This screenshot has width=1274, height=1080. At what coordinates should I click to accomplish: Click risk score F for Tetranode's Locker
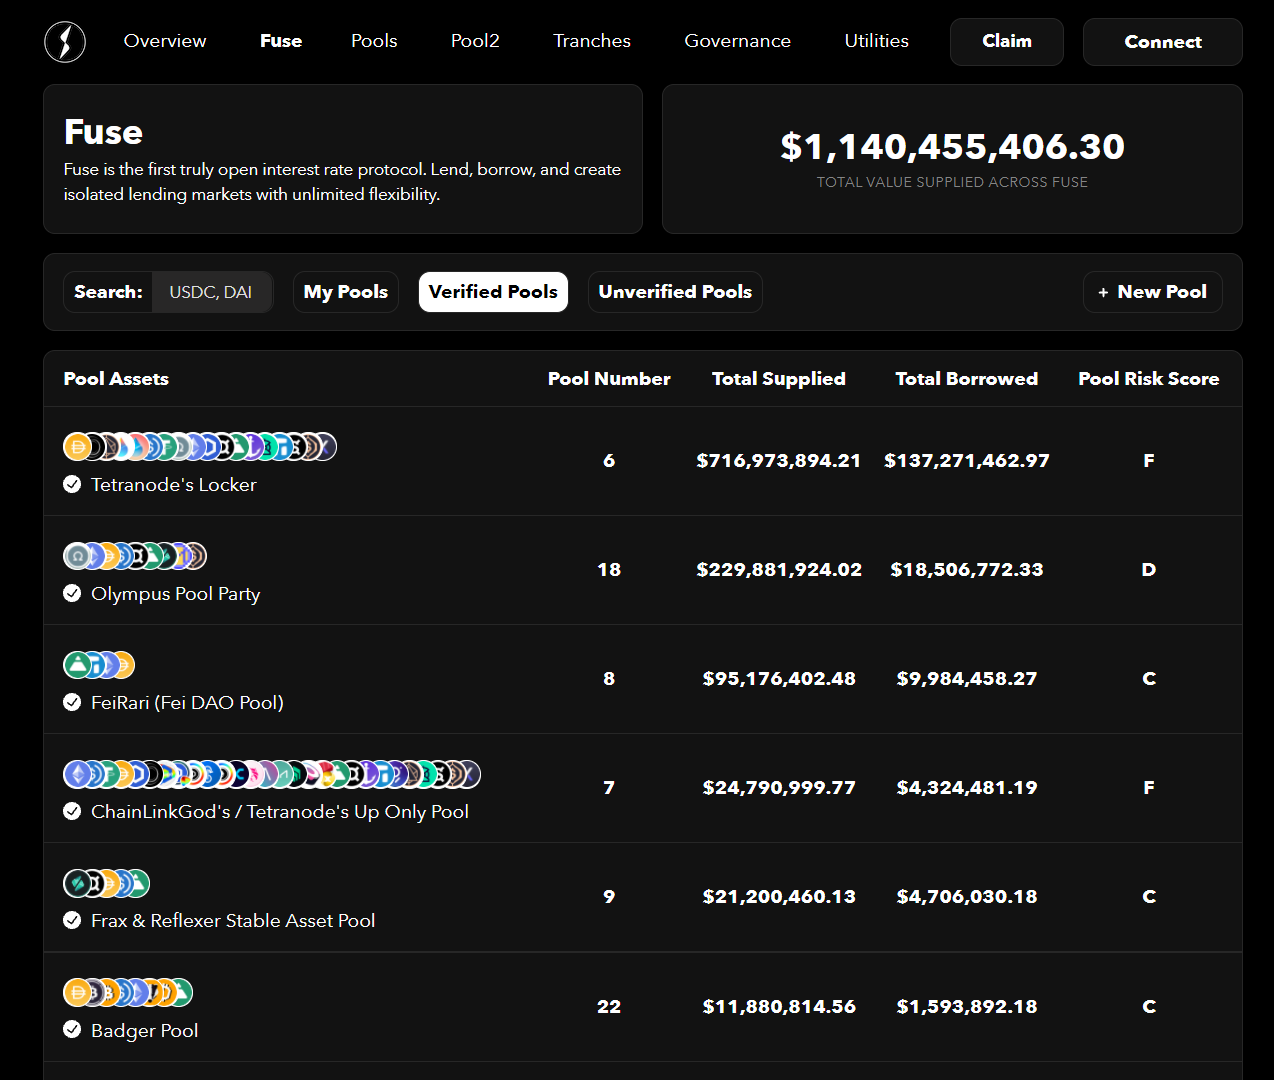[x=1149, y=461]
